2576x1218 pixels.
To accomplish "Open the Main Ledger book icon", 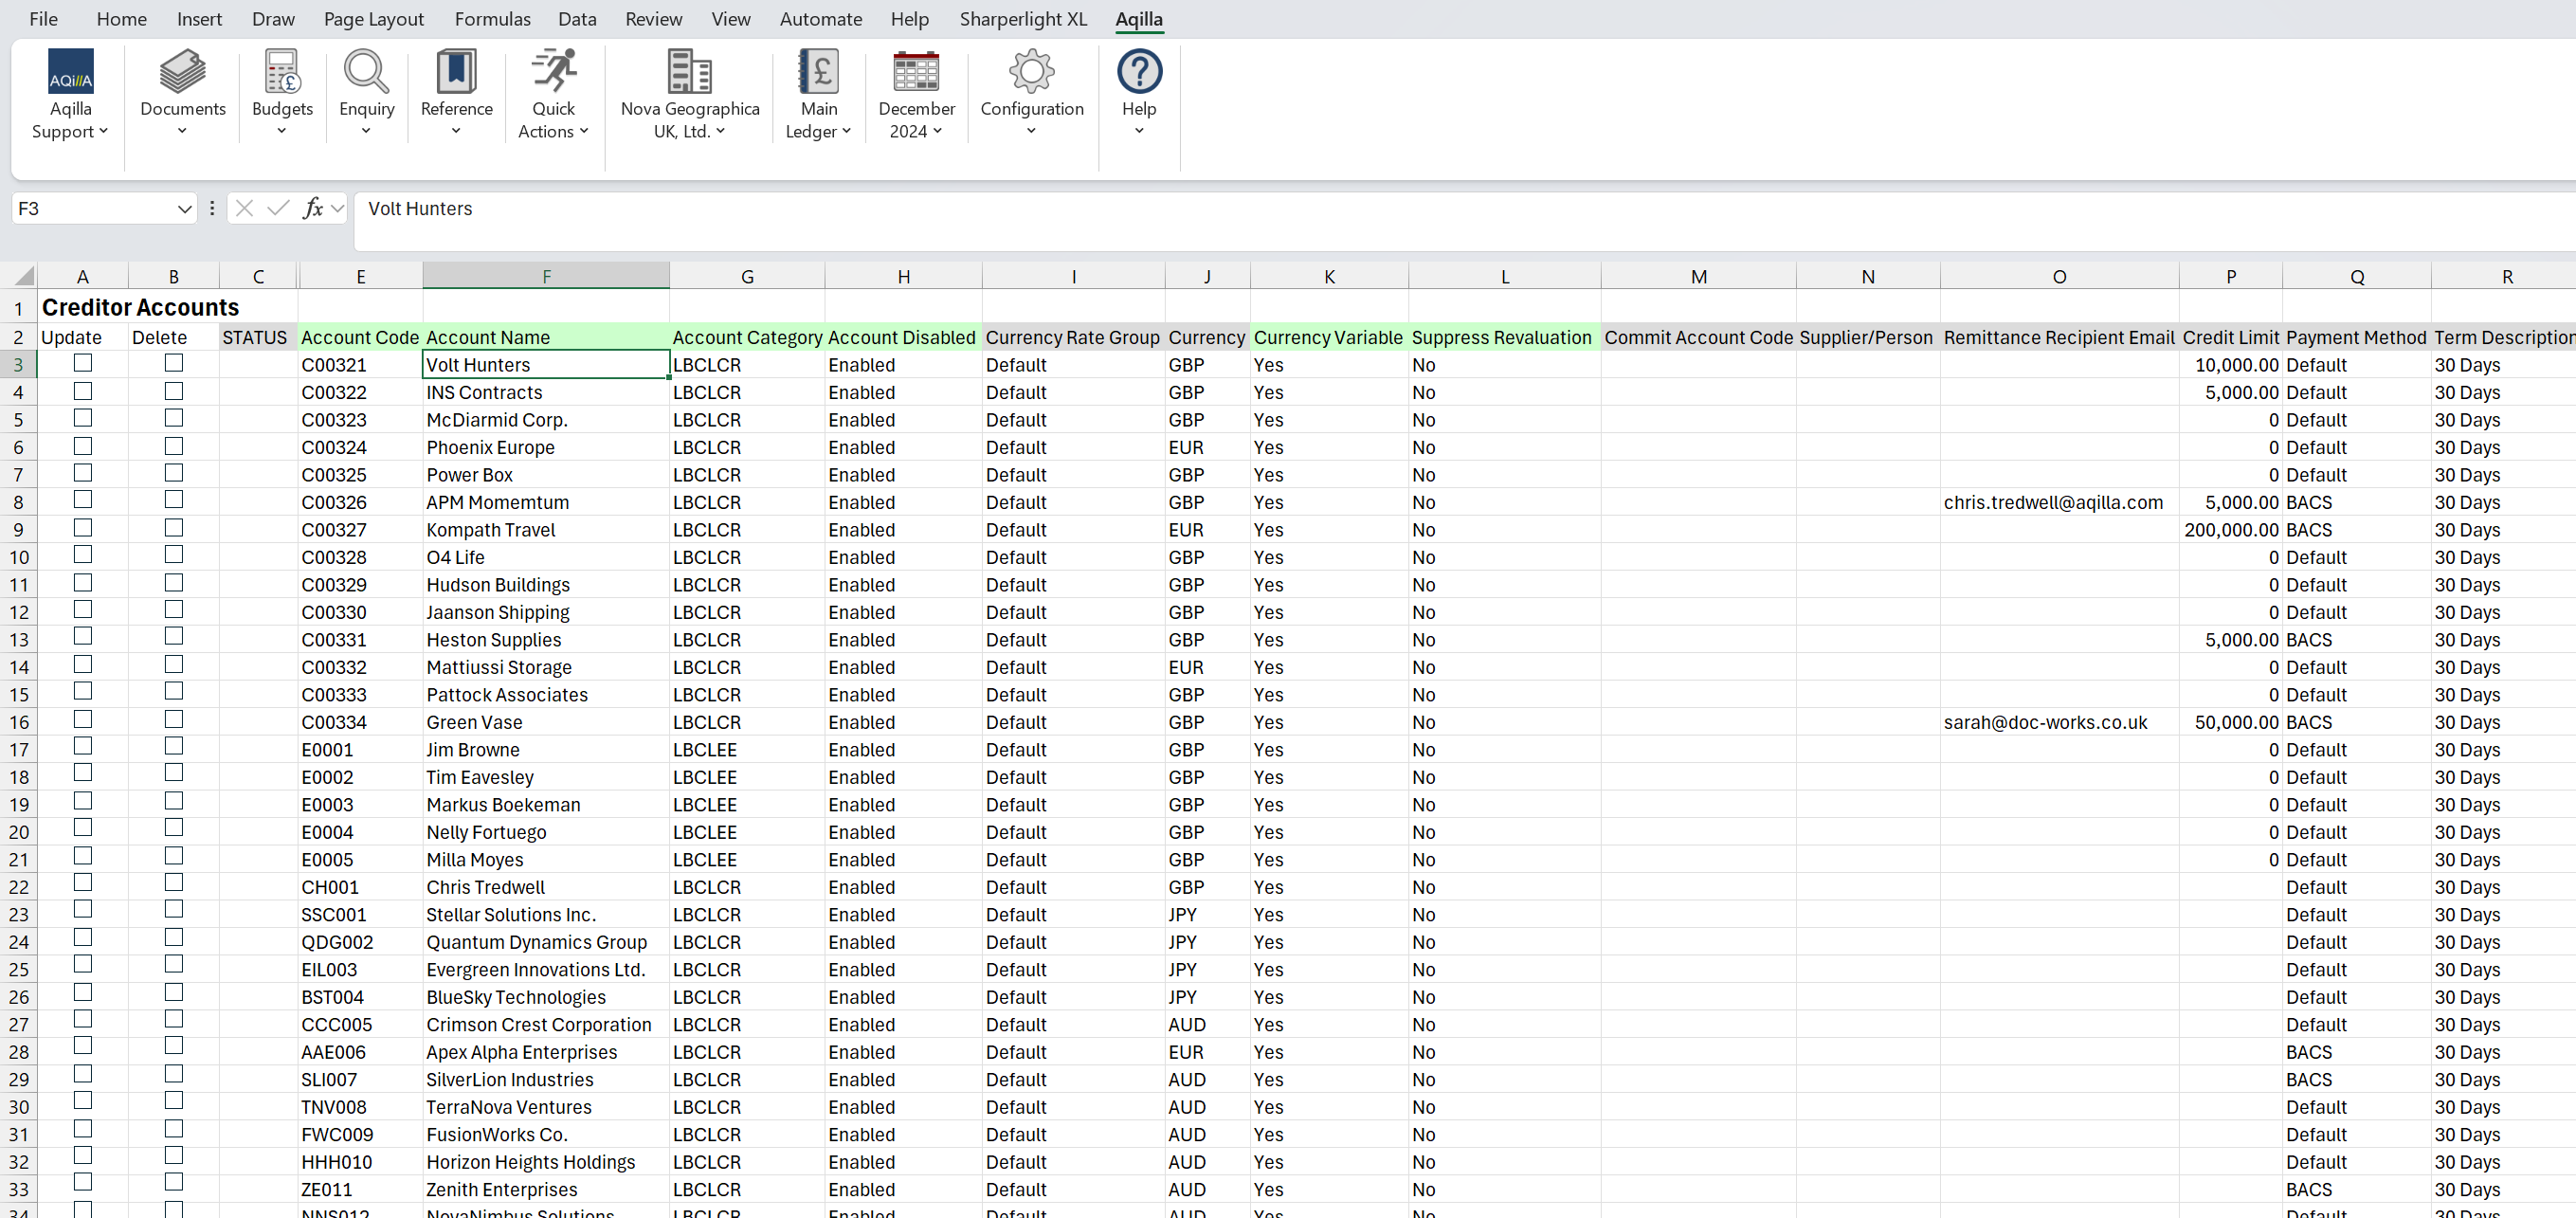I will point(818,73).
